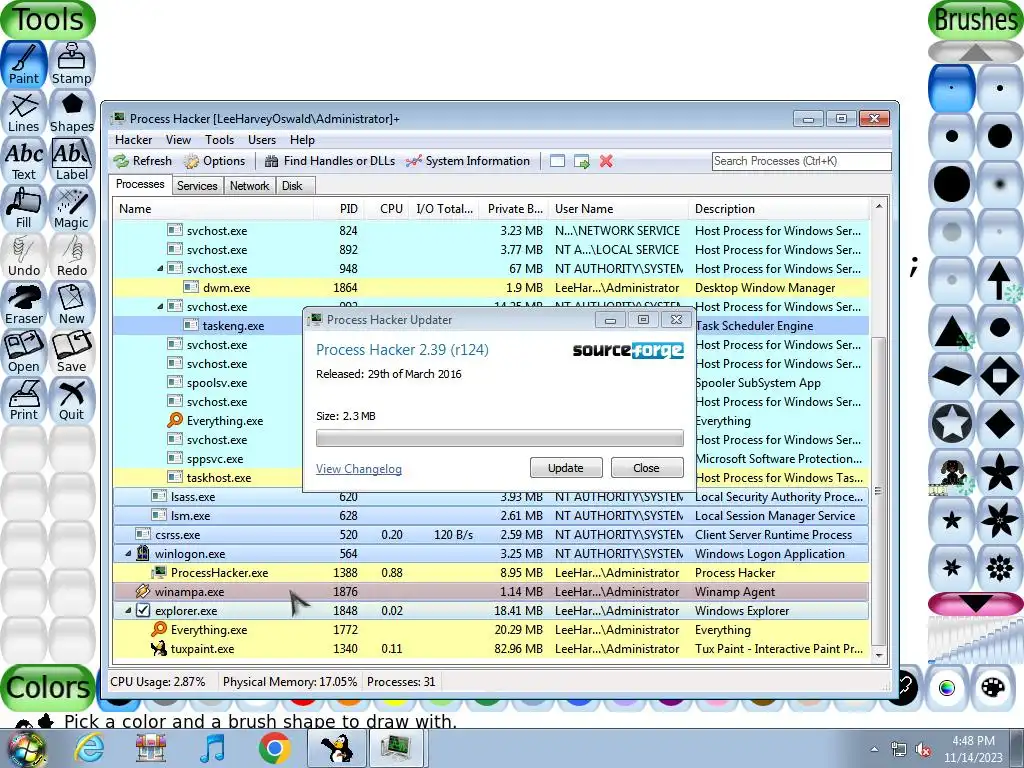This screenshot has height=768, width=1024.
Task: Tick the explorer.exe checkbox
Action: point(143,611)
